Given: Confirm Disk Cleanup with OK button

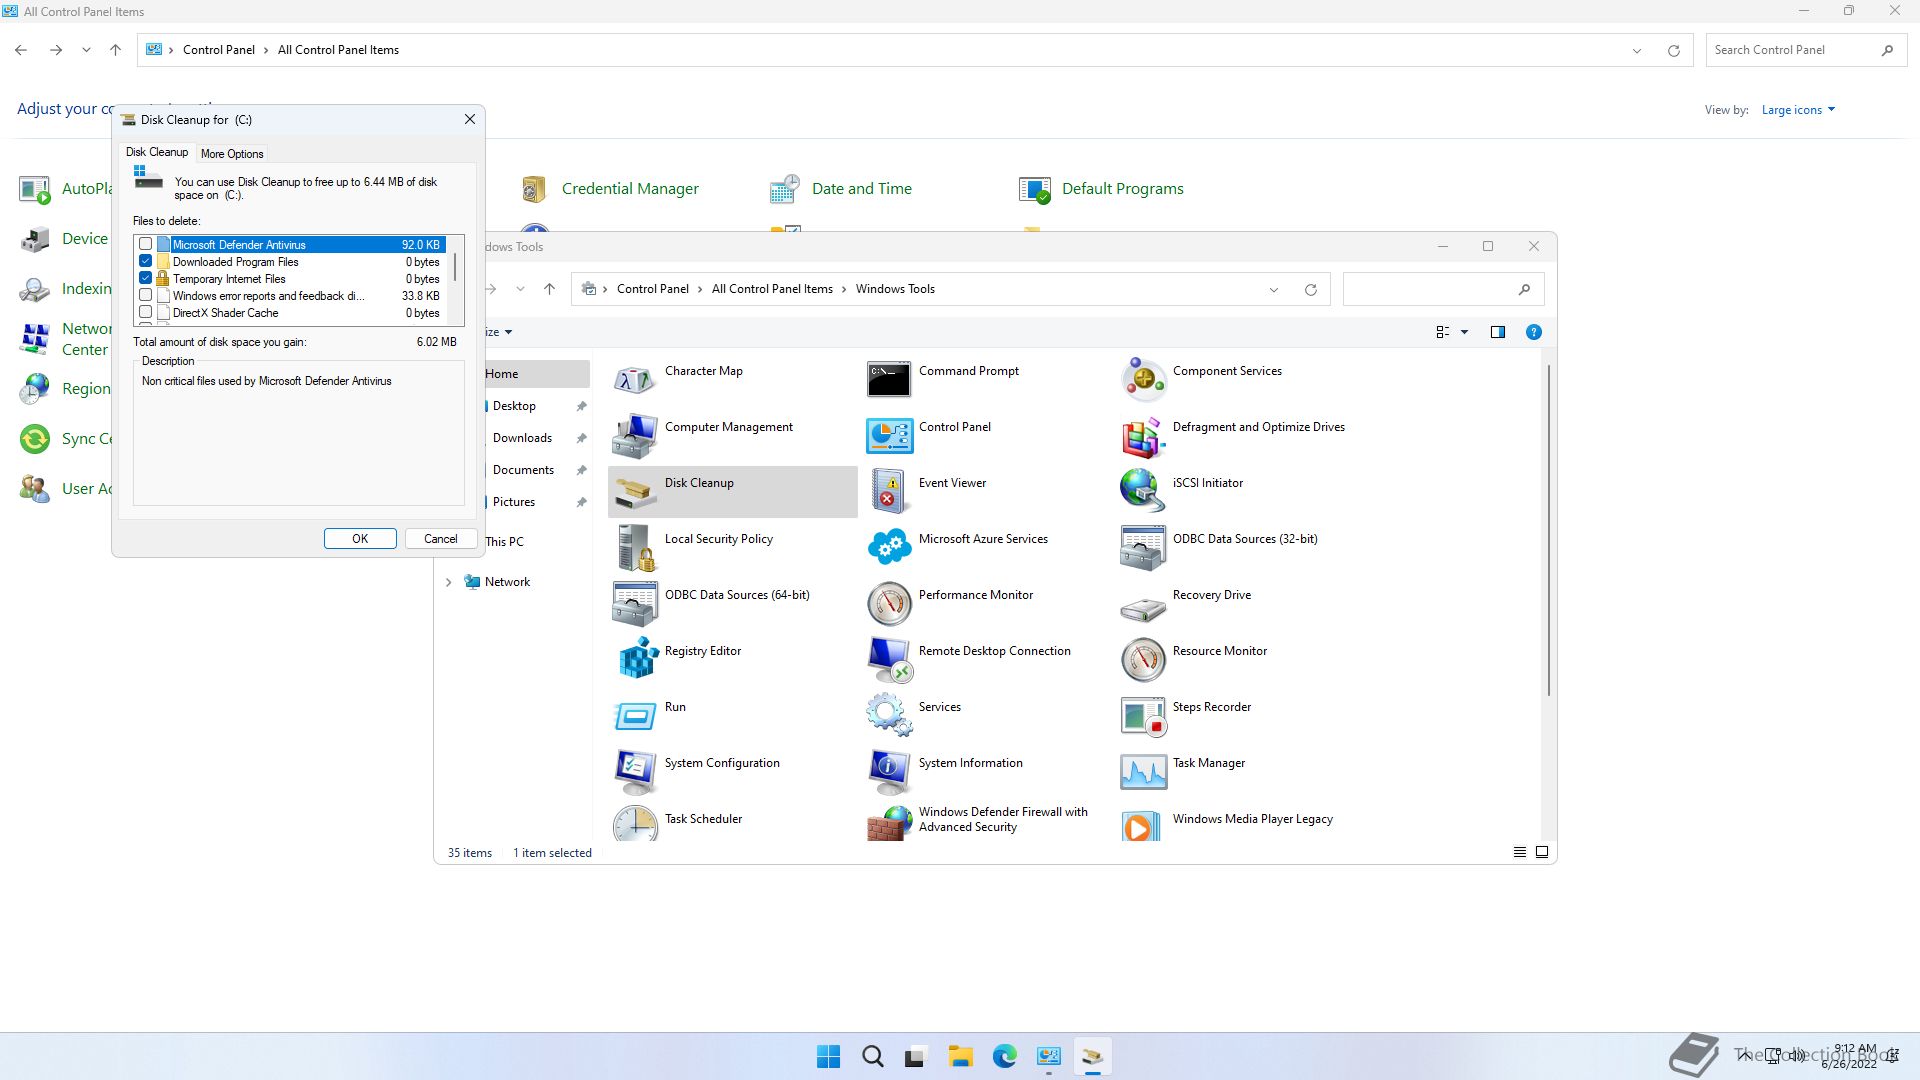Looking at the screenshot, I should (x=360, y=539).
